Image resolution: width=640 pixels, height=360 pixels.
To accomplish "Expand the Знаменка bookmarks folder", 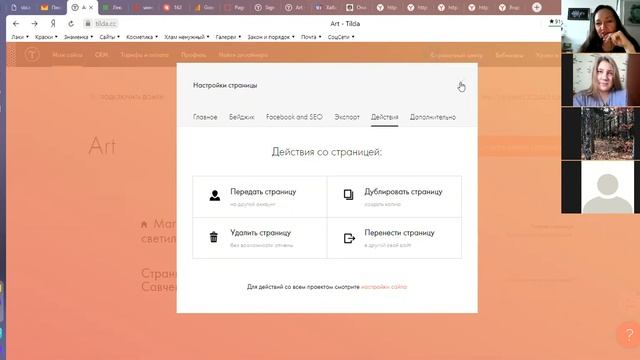I will click(x=78, y=37).
